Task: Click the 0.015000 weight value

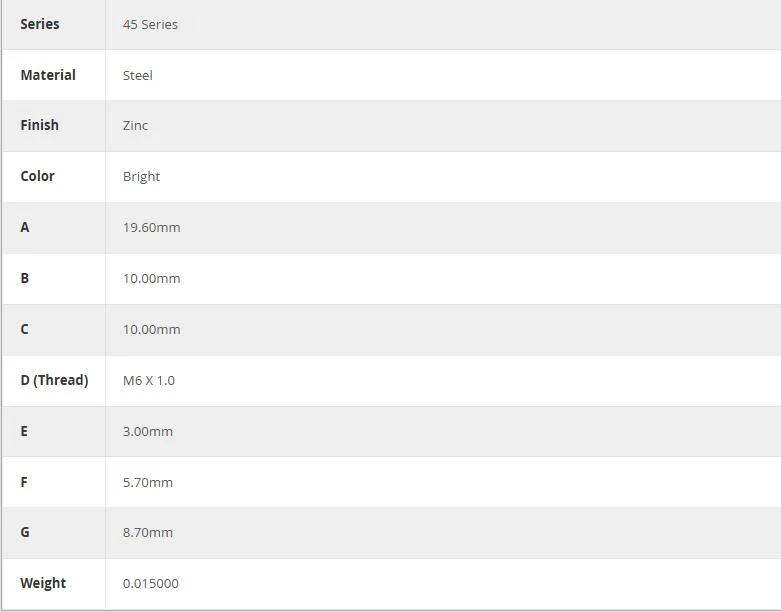Action: coord(150,584)
